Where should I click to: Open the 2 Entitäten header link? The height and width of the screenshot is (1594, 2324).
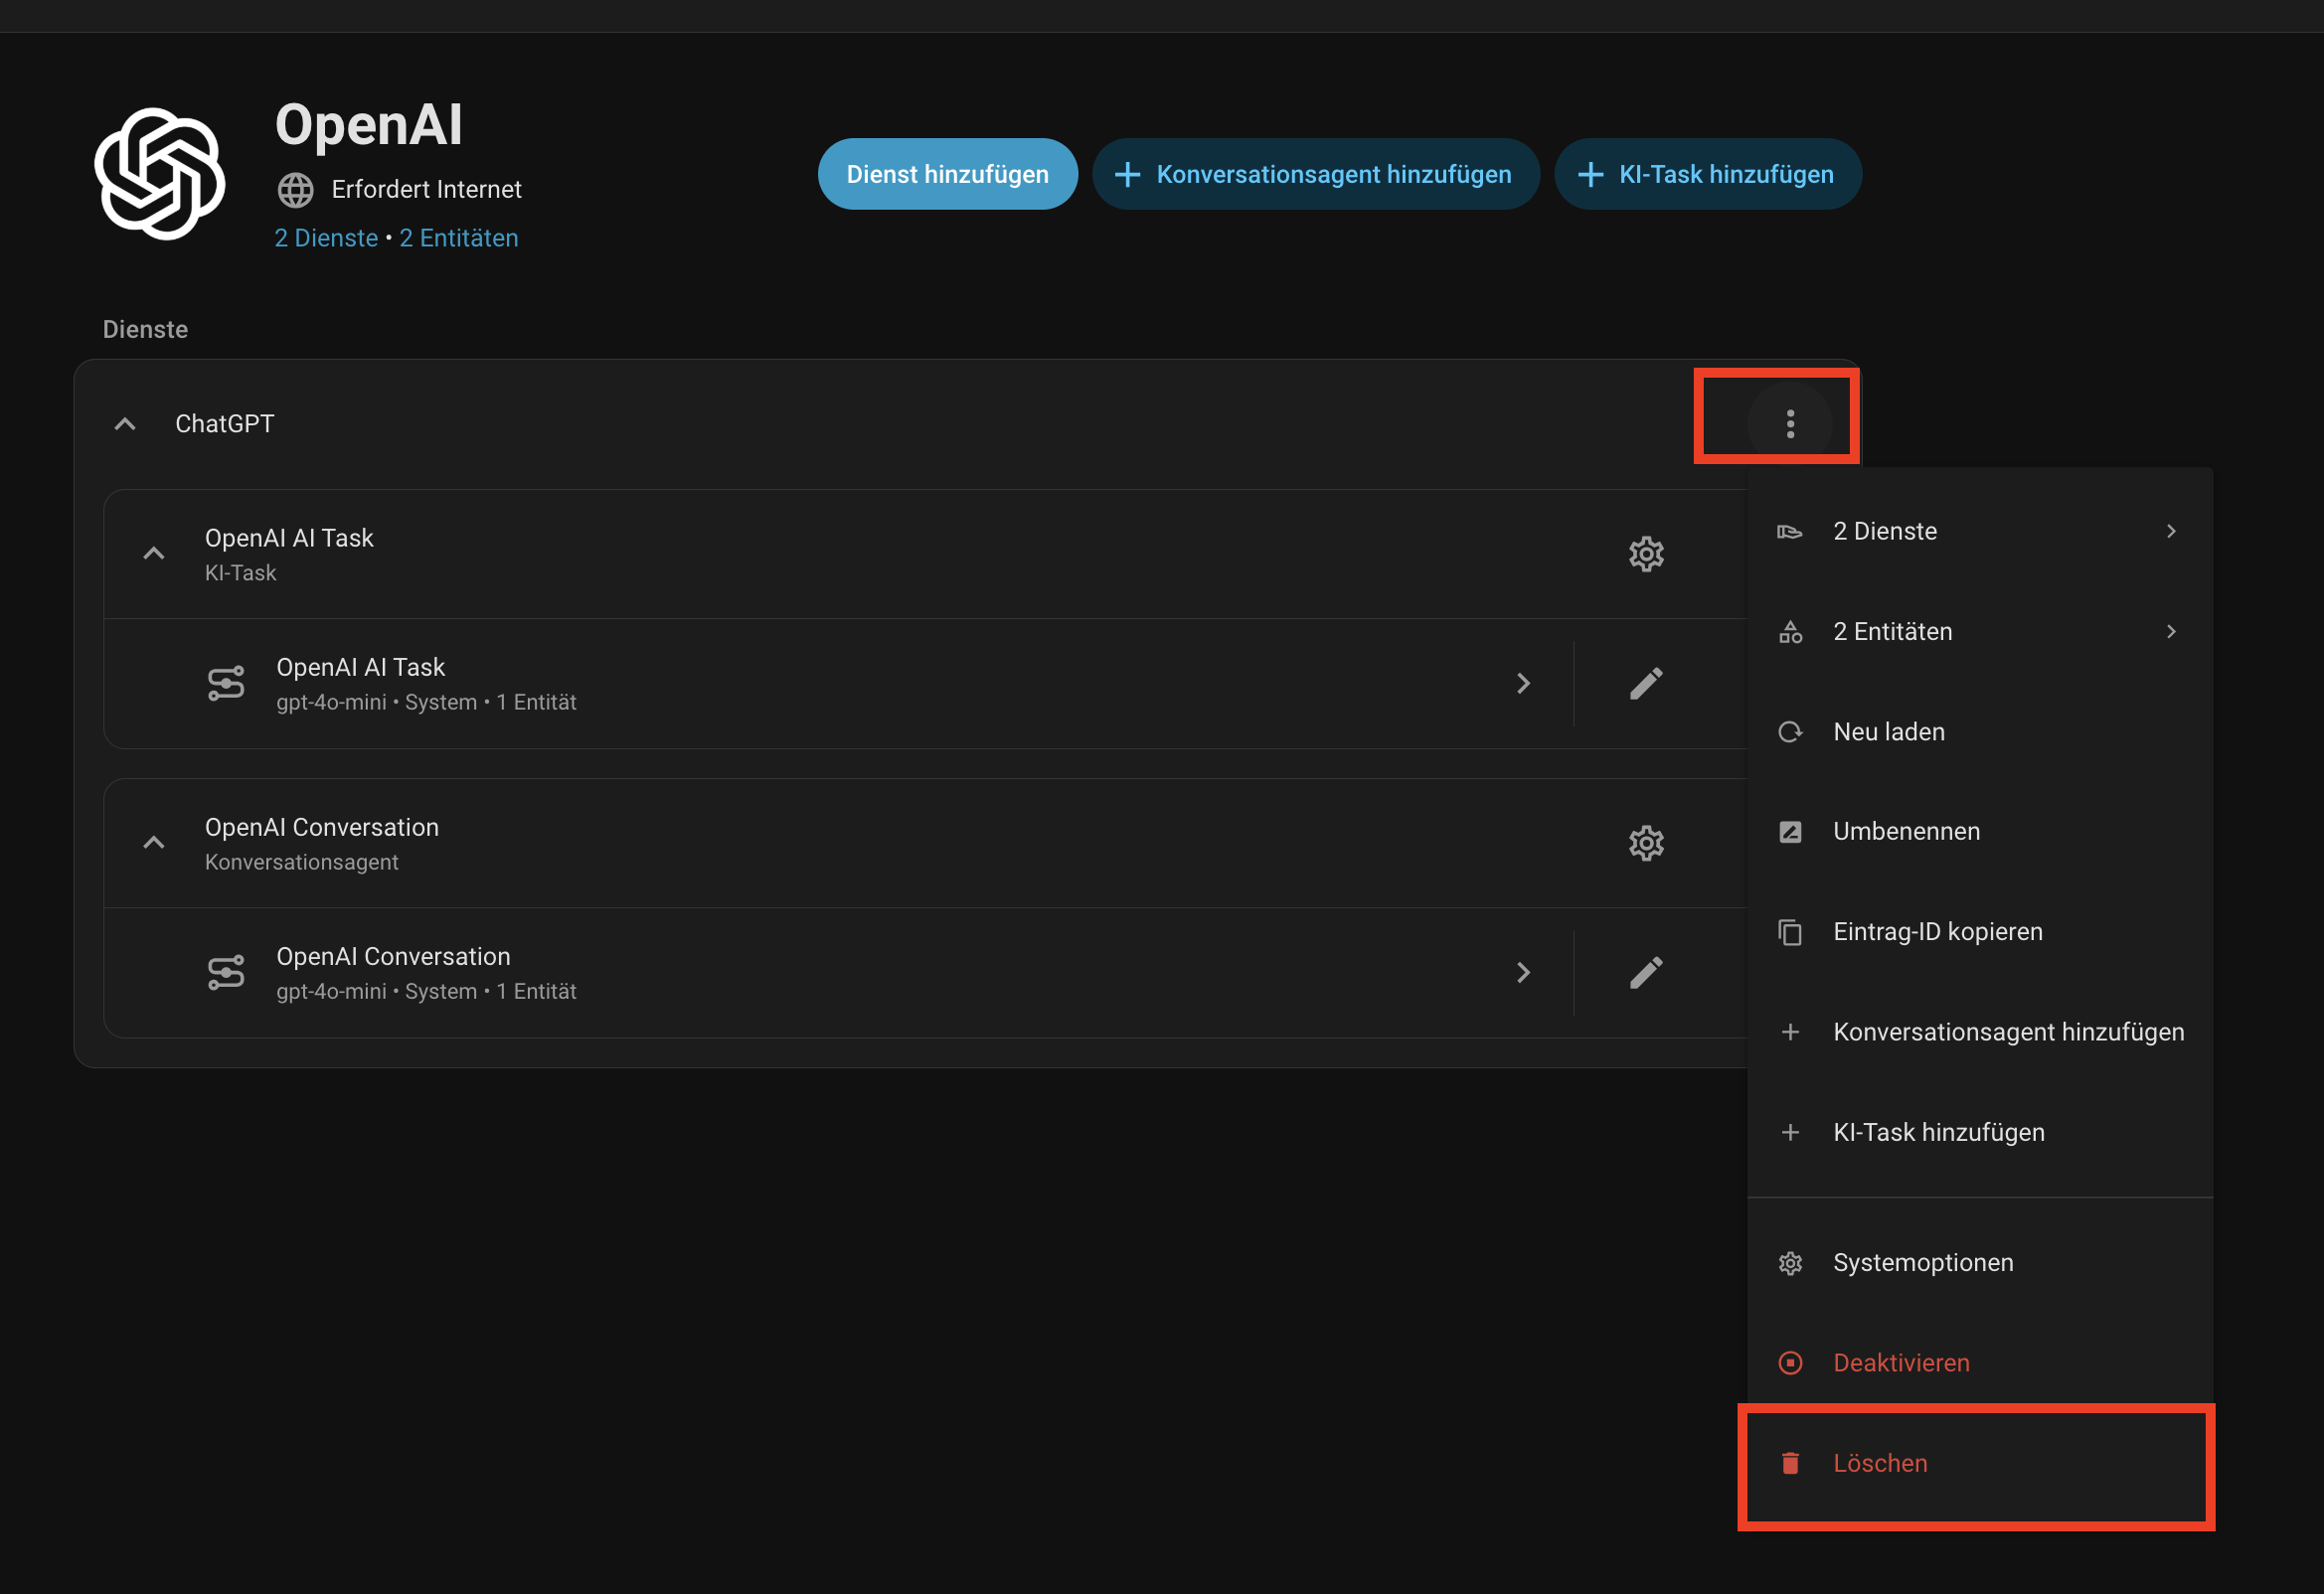tap(459, 238)
